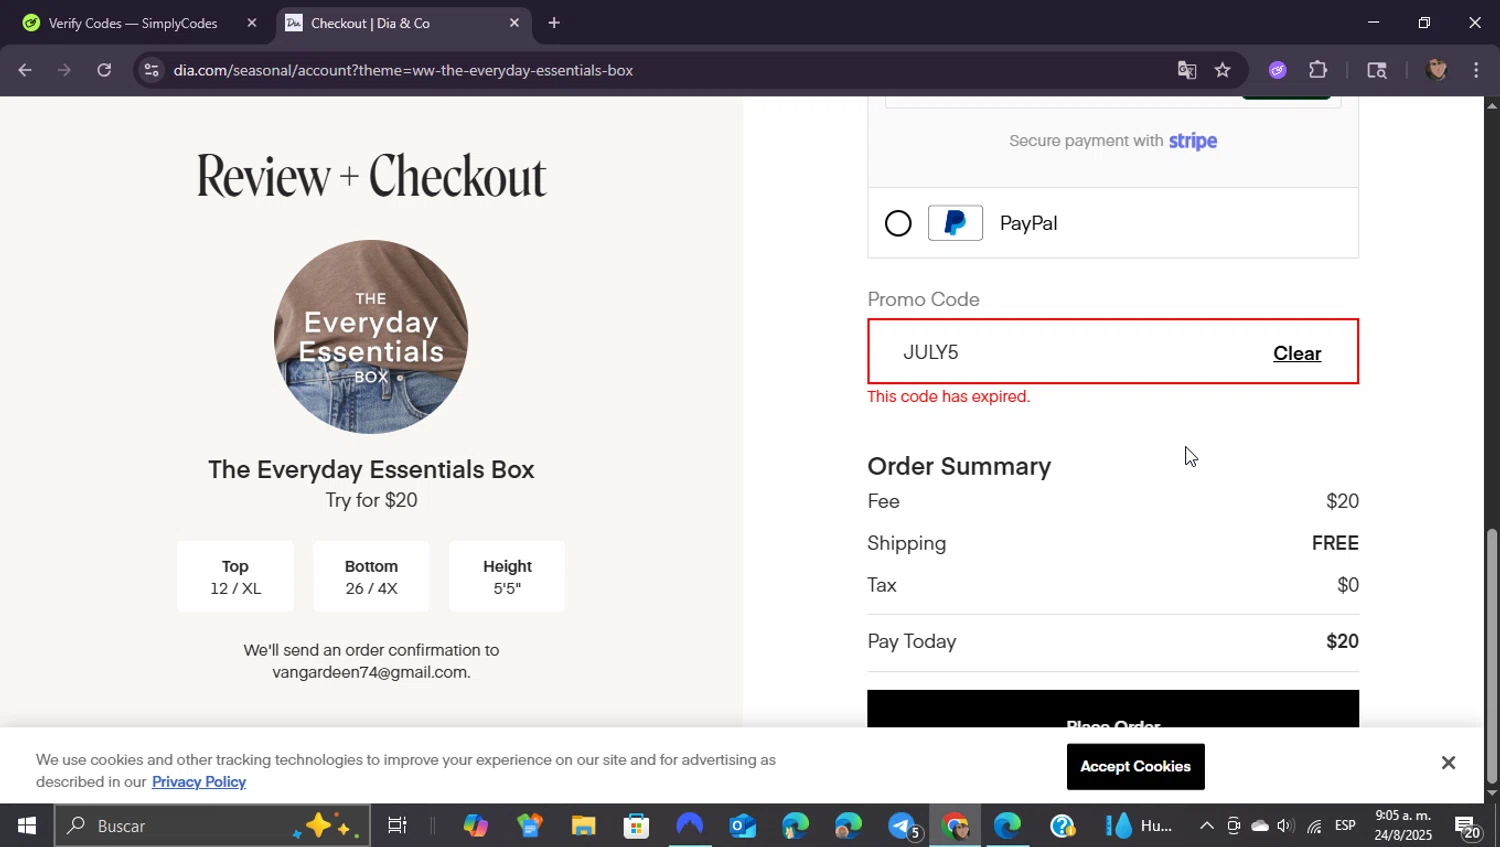Open Wi-Fi network settings in tray
This screenshot has width=1500, height=847.
1314,826
